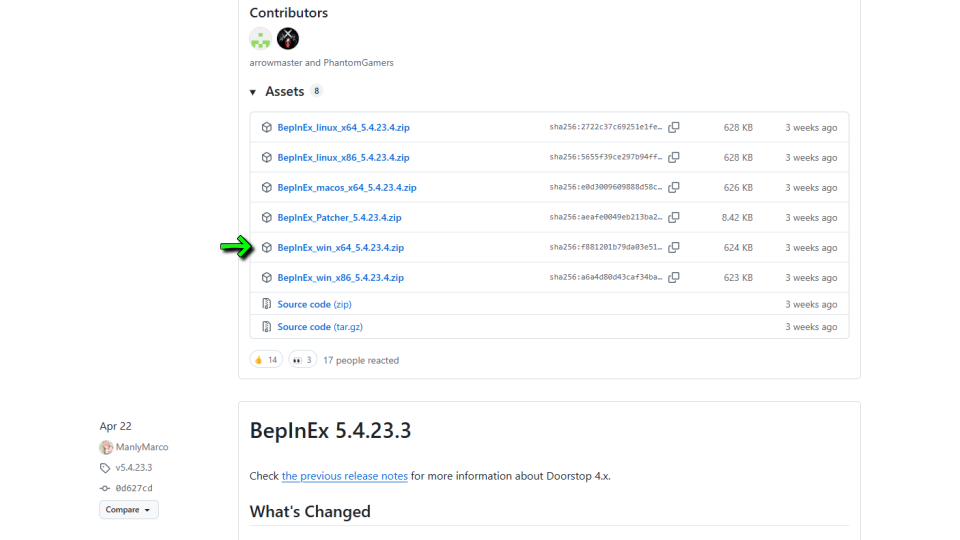Viewport: 960px width, 540px height.
Task: Open the Compare dropdown
Action: pos(128,510)
